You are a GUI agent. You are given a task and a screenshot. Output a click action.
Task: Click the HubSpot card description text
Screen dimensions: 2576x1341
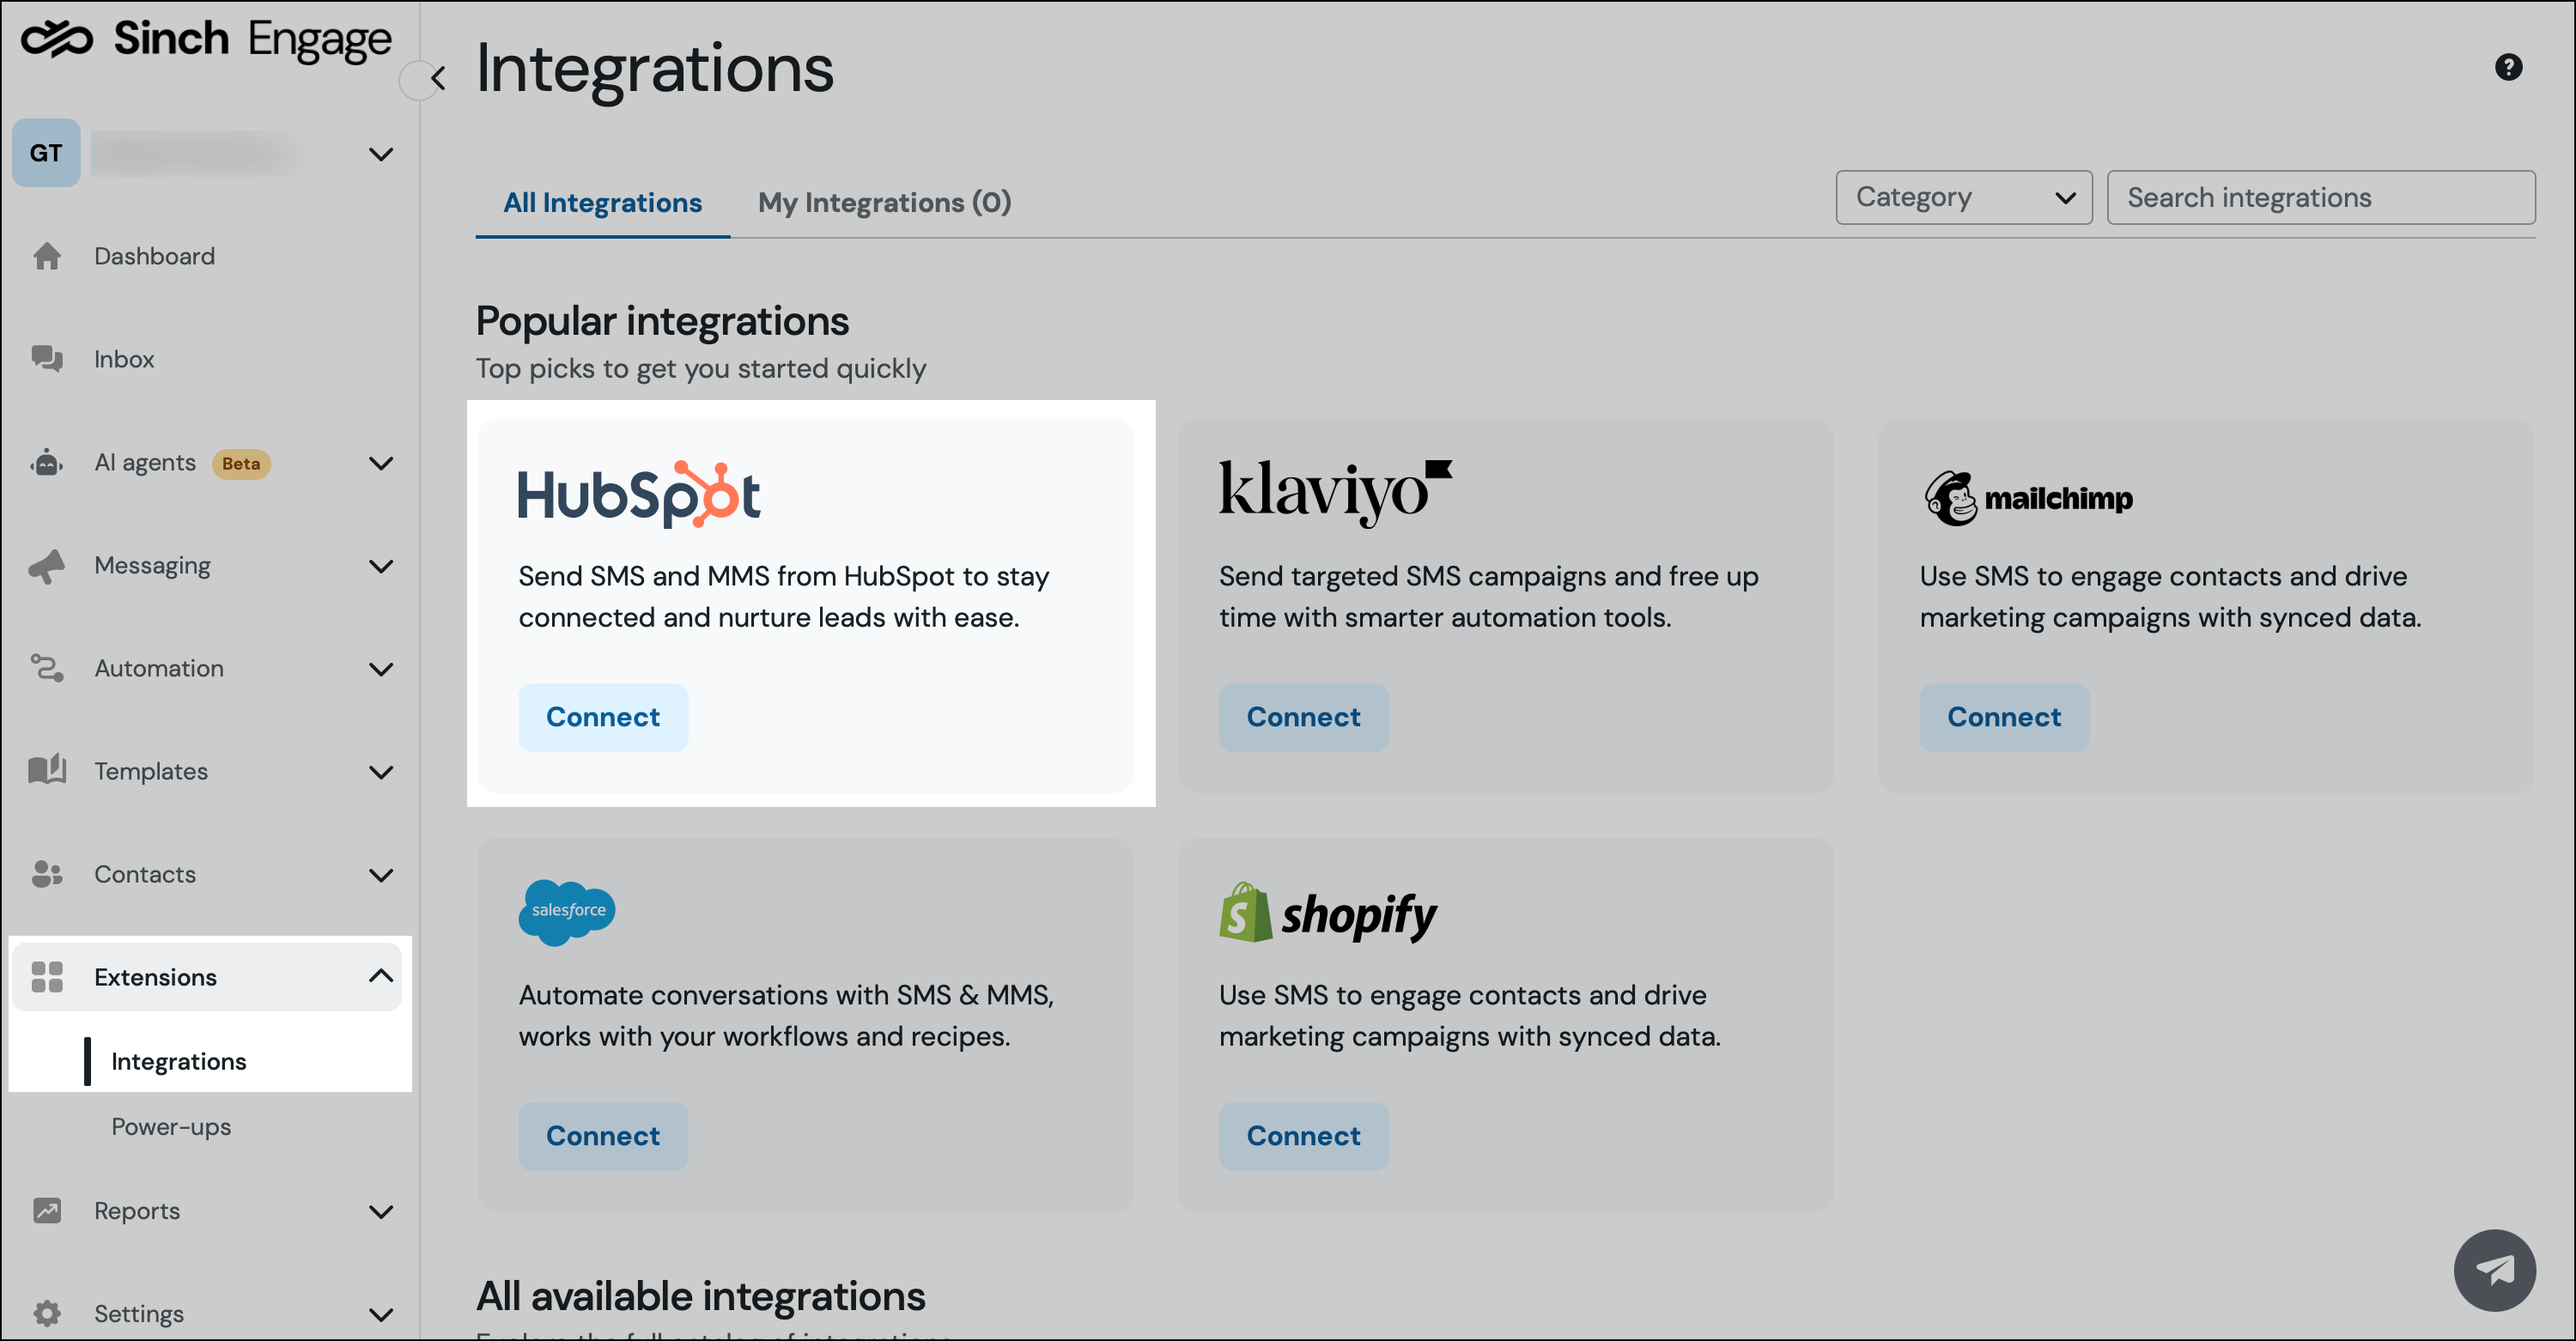[x=783, y=596]
